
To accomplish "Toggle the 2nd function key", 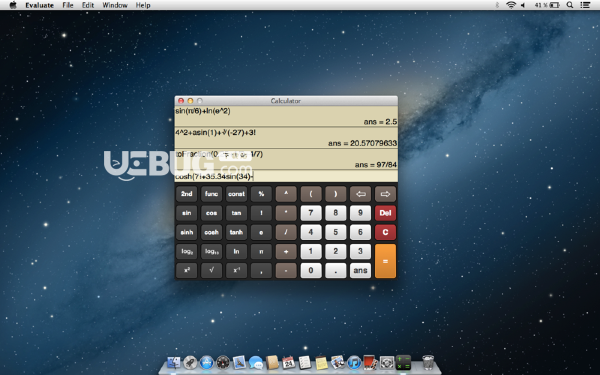I will [x=187, y=194].
